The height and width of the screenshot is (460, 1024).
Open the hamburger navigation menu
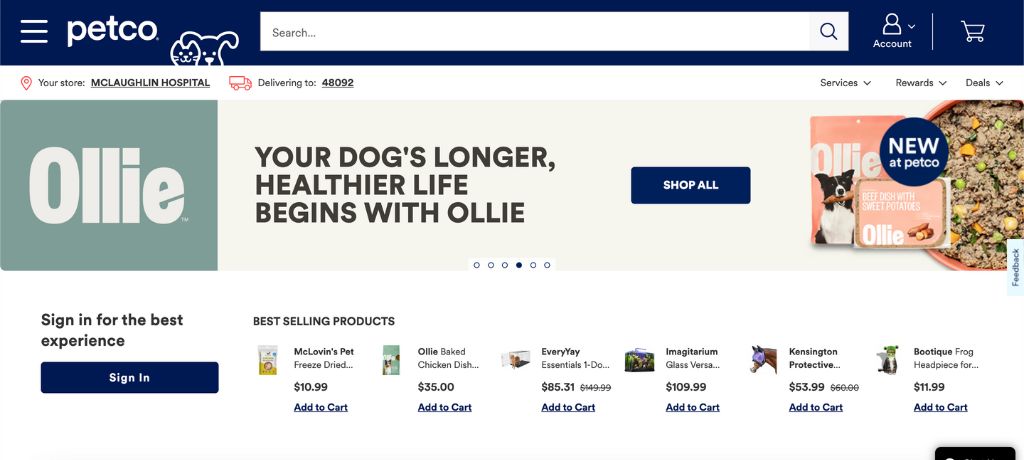34,31
